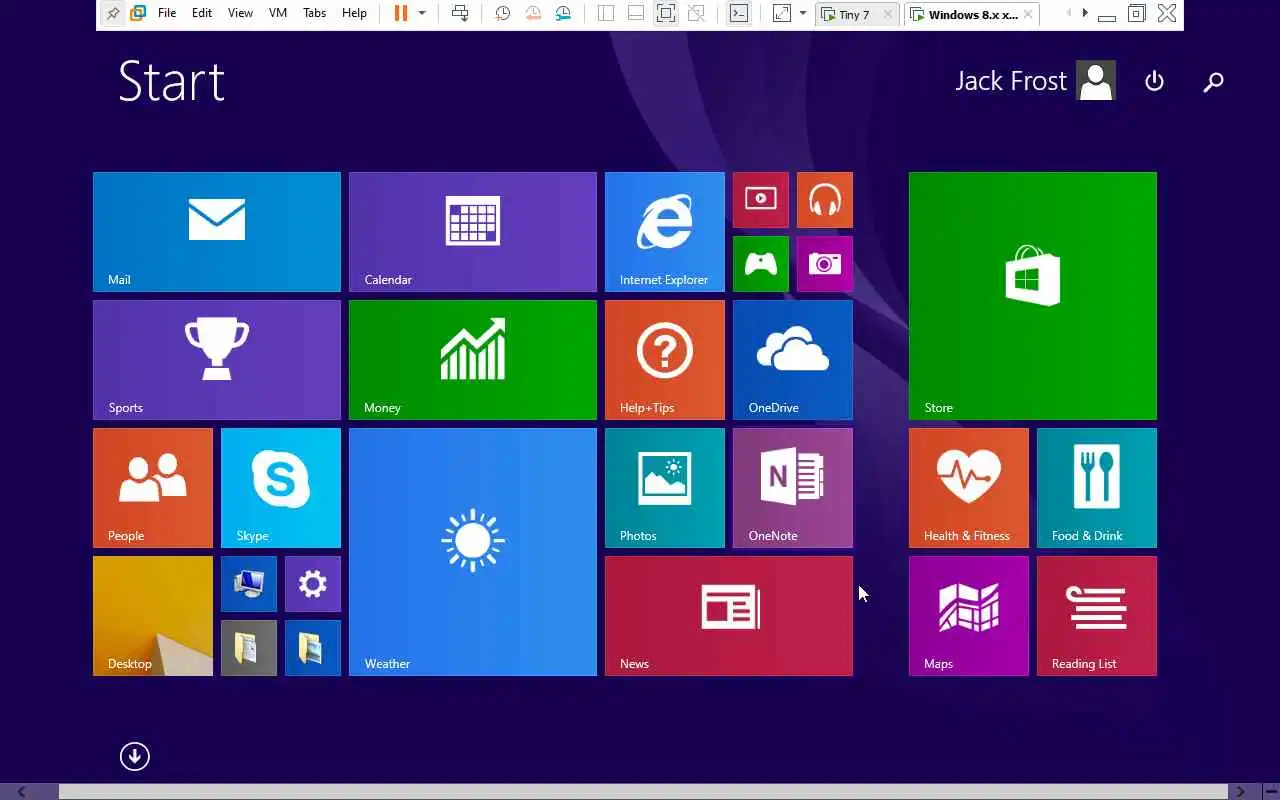Open the VMware View menu
Image resolution: width=1280 pixels, height=800 pixels.
click(x=240, y=13)
